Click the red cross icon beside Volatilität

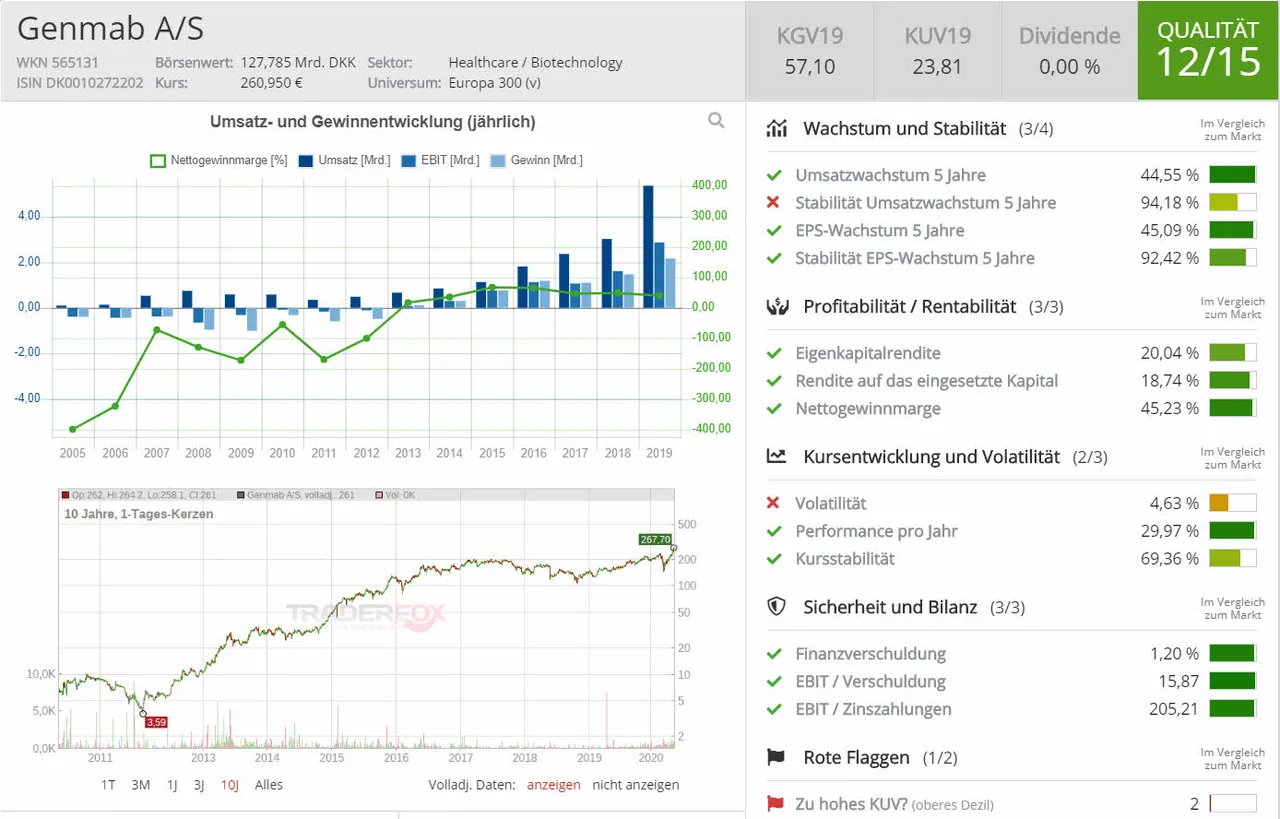pos(773,503)
